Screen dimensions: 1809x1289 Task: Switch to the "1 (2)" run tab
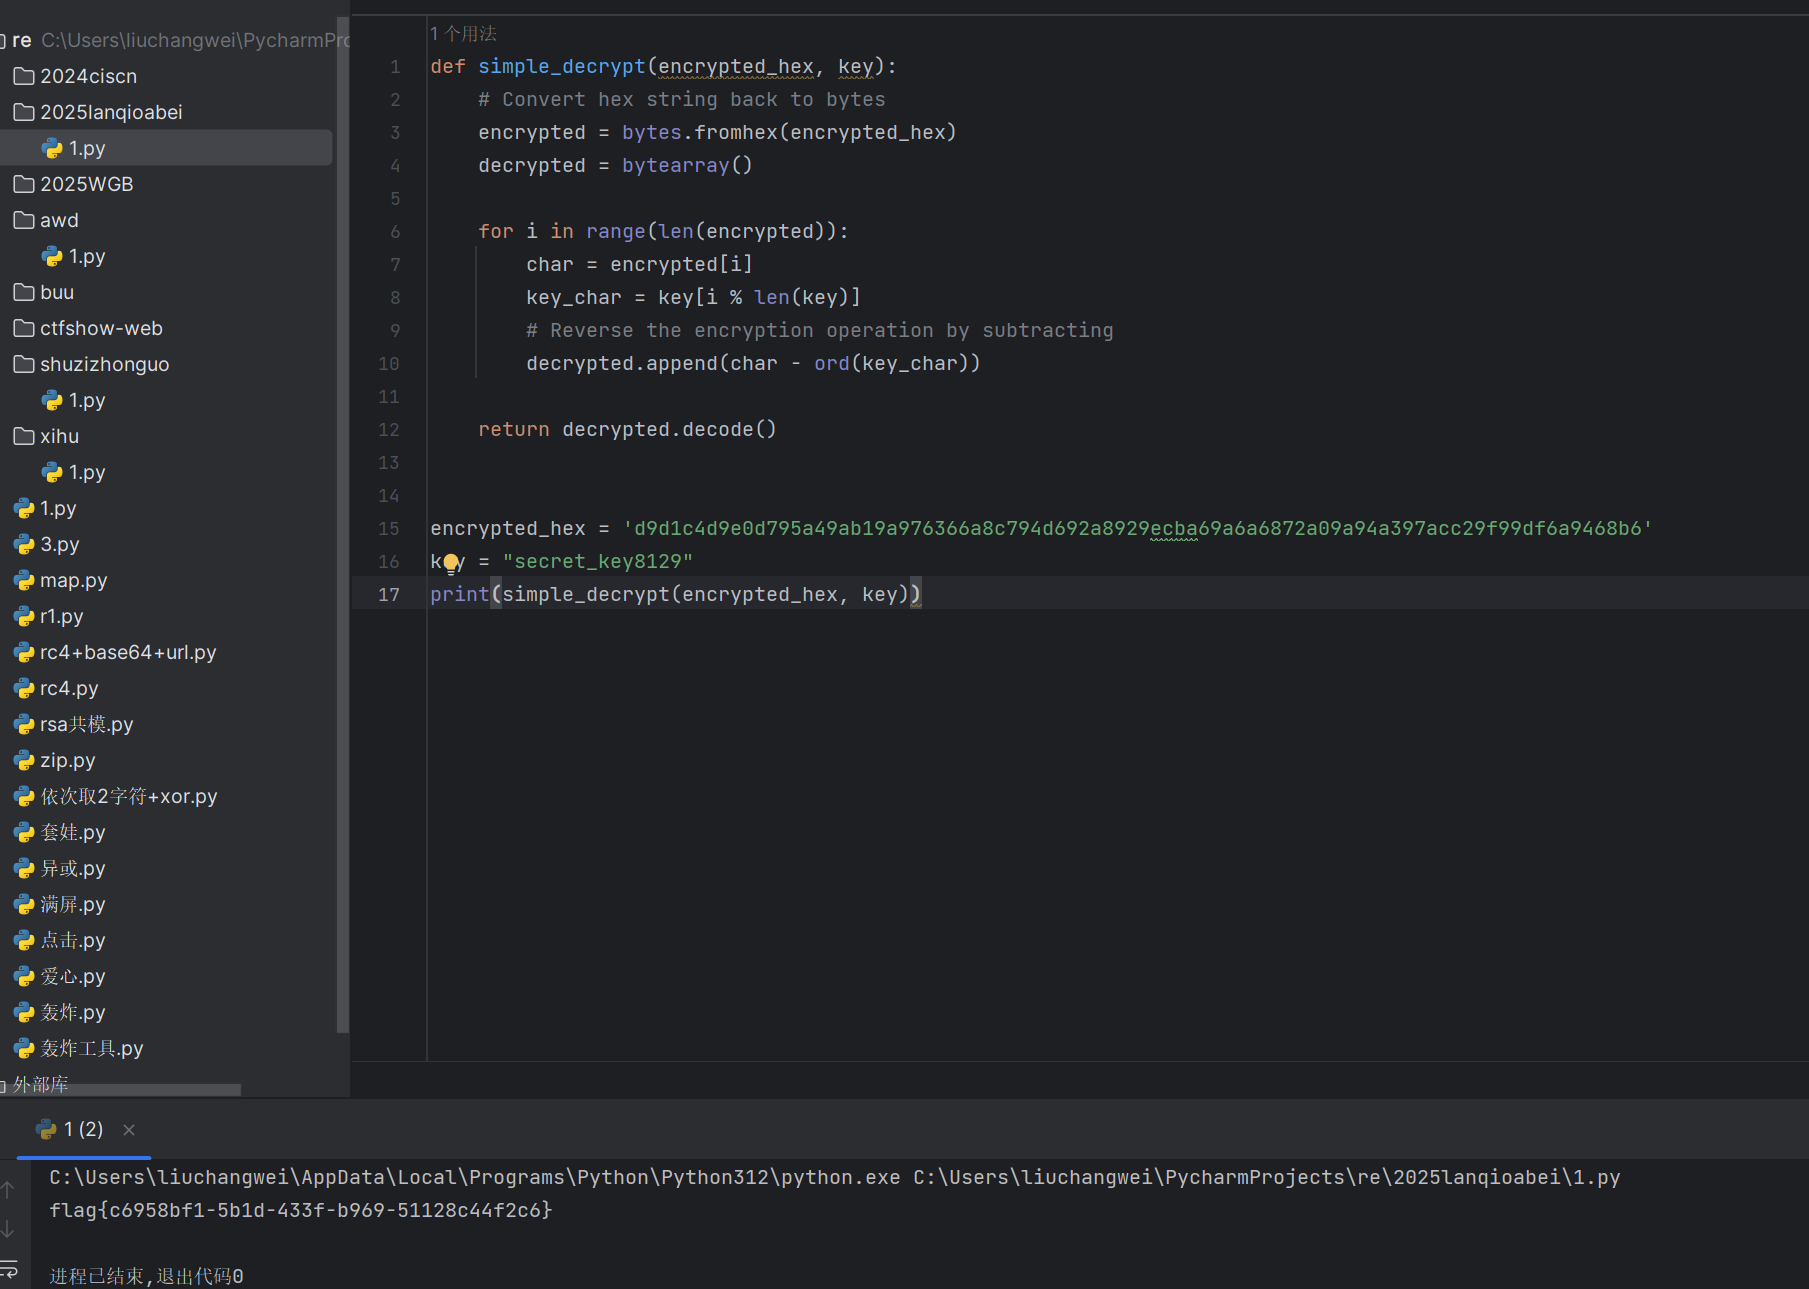(82, 1130)
